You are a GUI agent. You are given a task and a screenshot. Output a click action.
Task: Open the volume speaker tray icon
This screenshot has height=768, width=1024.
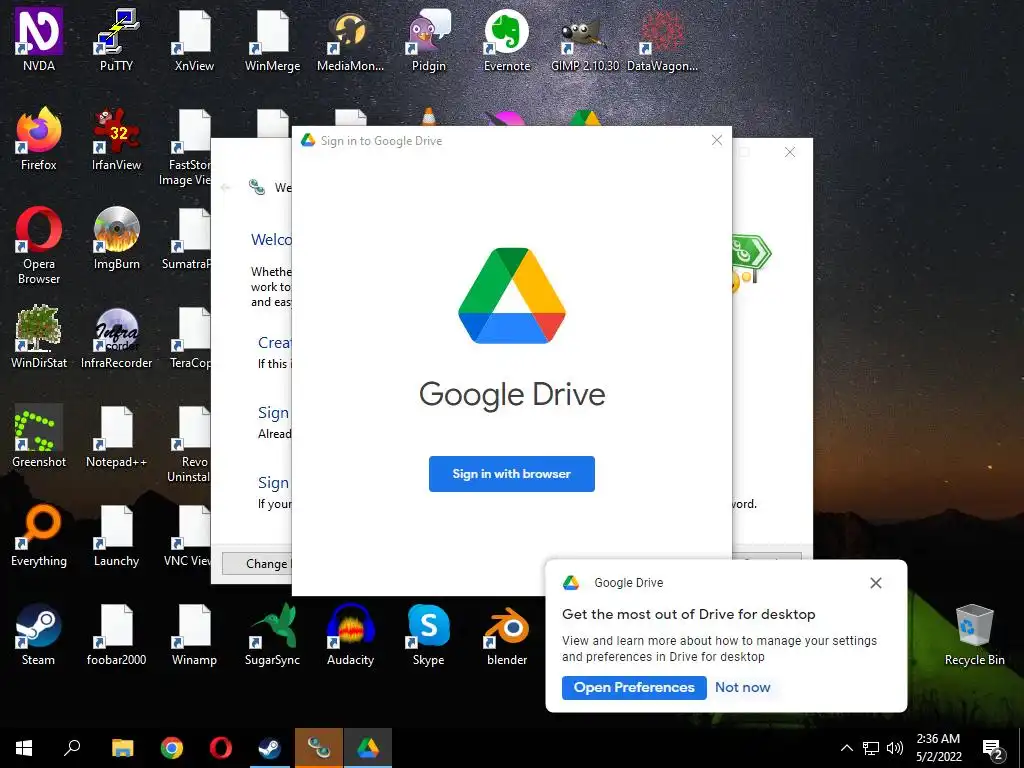(x=895, y=748)
